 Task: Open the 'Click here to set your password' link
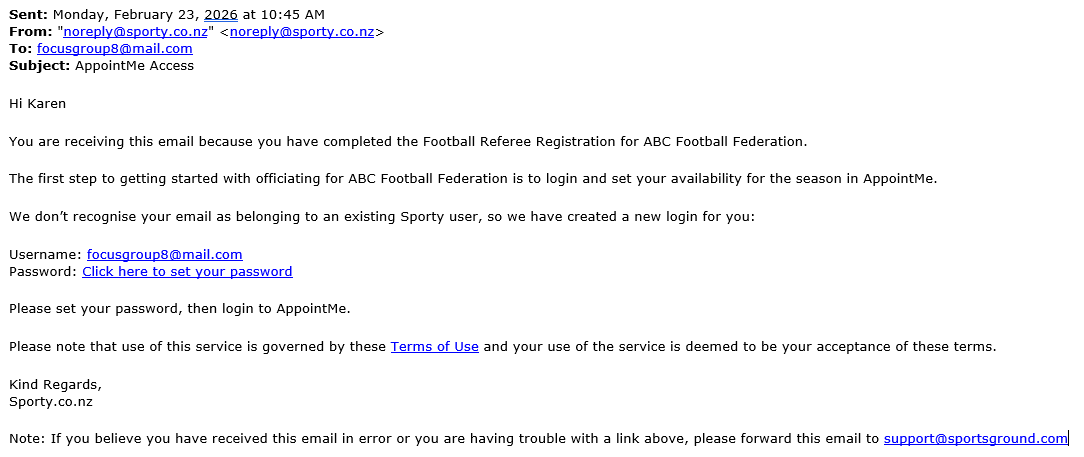pyautogui.click(x=187, y=272)
